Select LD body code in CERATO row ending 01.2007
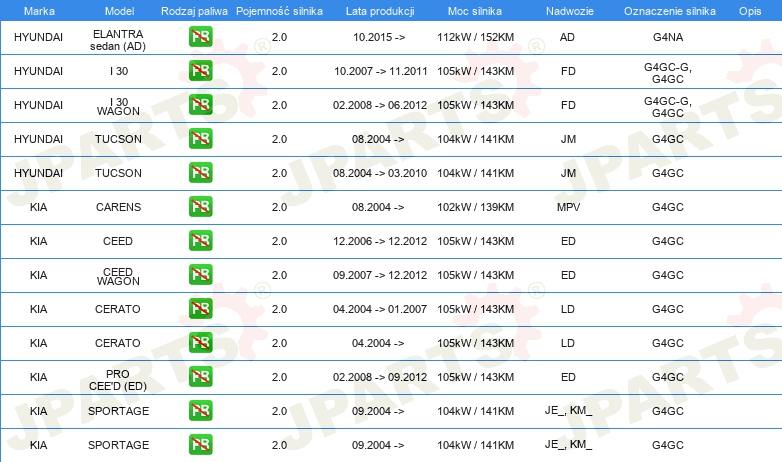This screenshot has height=462, width=782. [568, 309]
